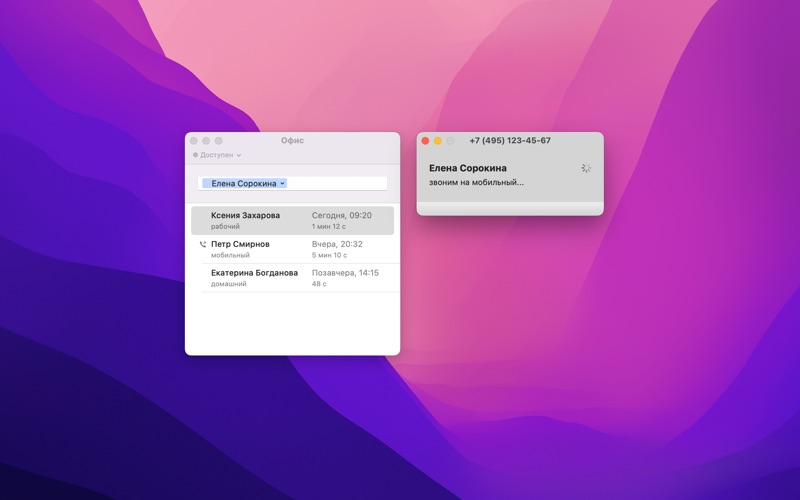Image resolution: width=800 pixels, height=500 pixels.
Task: Click the домашний label under Екатерина Богданова
Action: (x=229, y=283)
